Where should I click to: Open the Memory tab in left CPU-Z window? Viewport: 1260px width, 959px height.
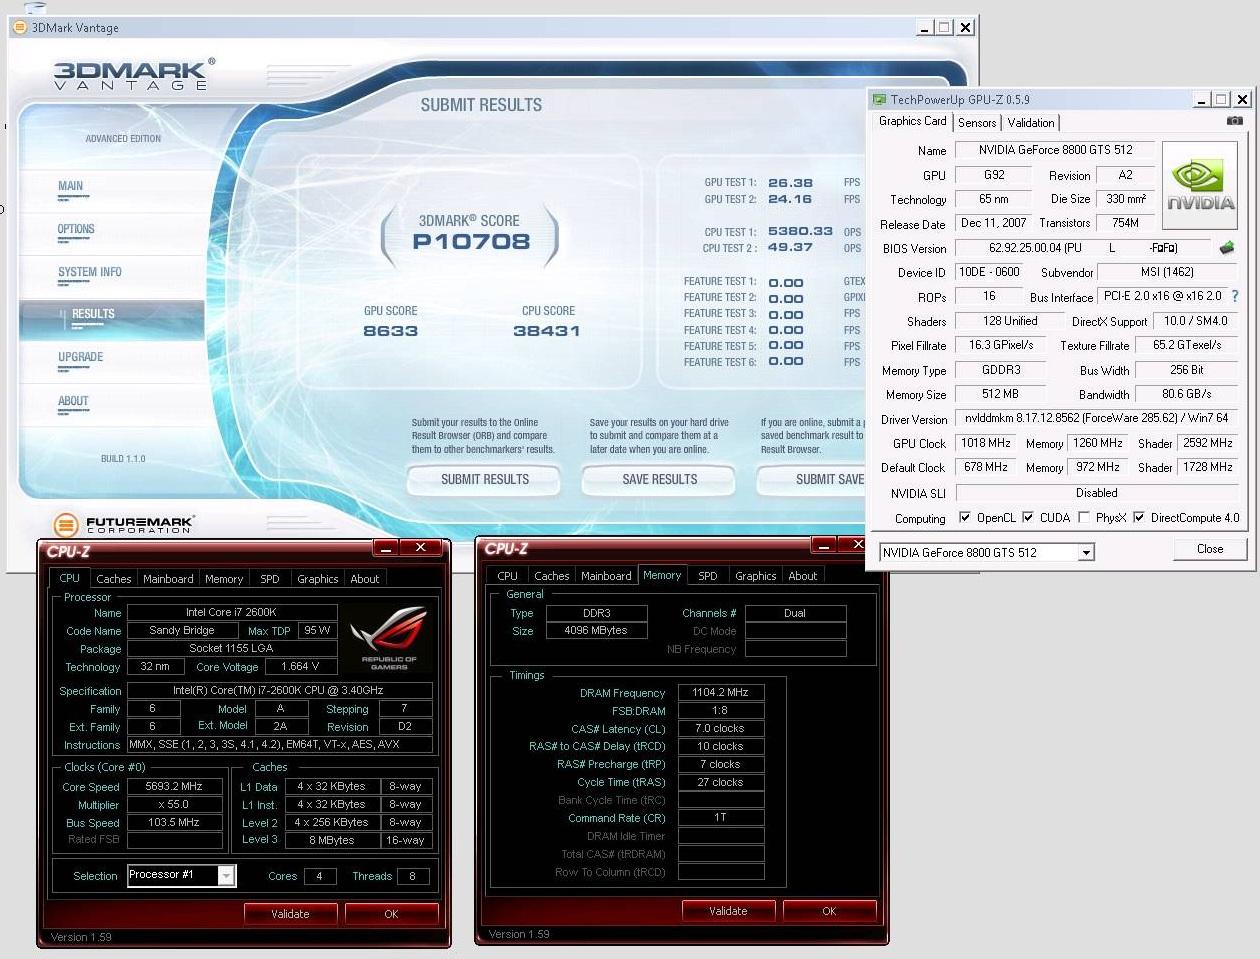224,578
